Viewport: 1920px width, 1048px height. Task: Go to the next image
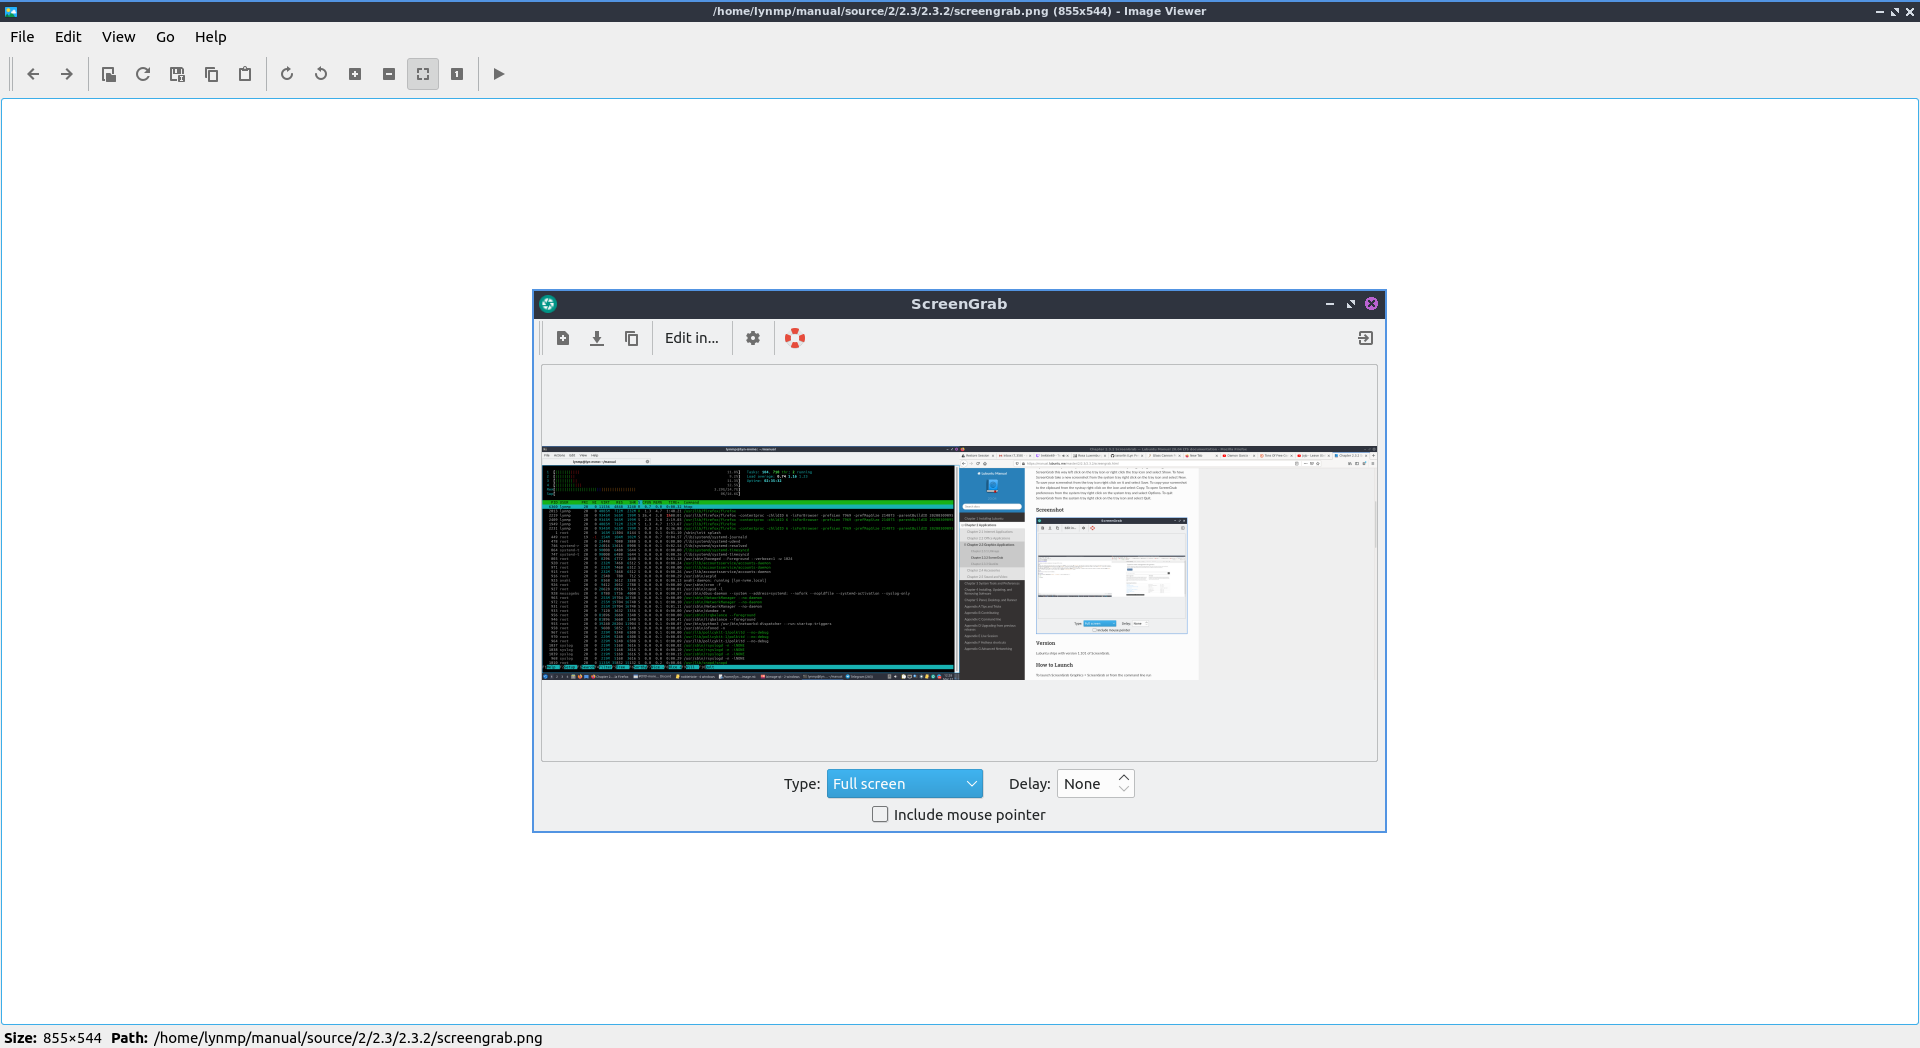[x=67, y=74]
